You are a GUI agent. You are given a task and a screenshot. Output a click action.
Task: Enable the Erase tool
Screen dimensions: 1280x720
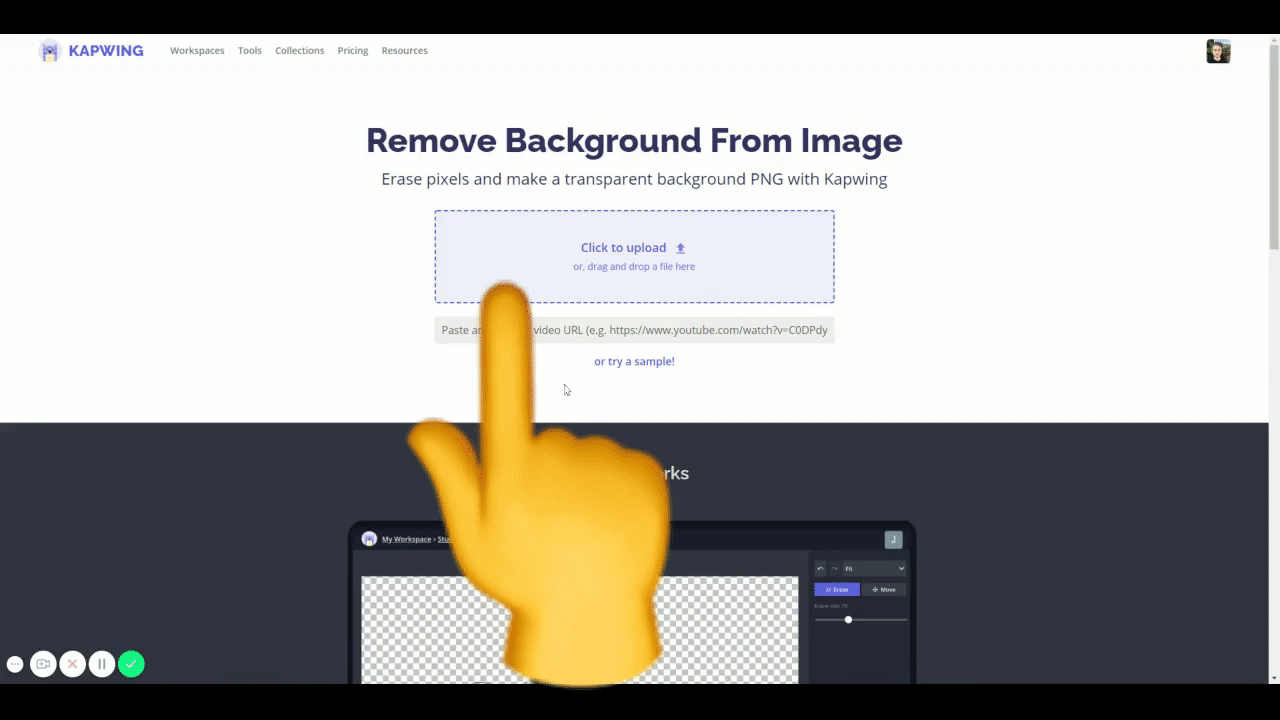point(837,590)
